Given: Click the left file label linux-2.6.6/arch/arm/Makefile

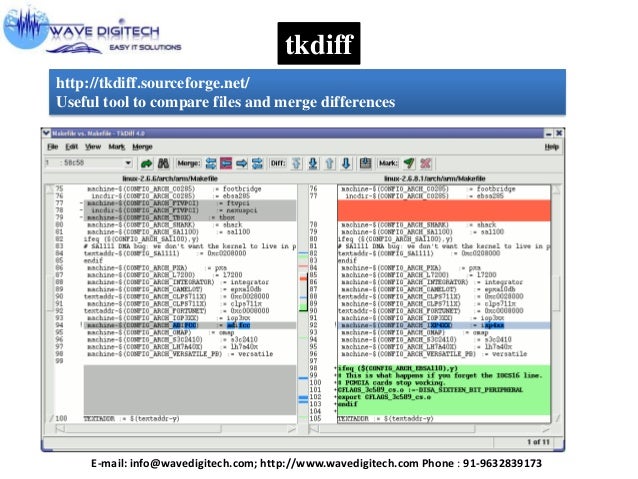Looking at the screenshot, I should [x=170, y=178].
